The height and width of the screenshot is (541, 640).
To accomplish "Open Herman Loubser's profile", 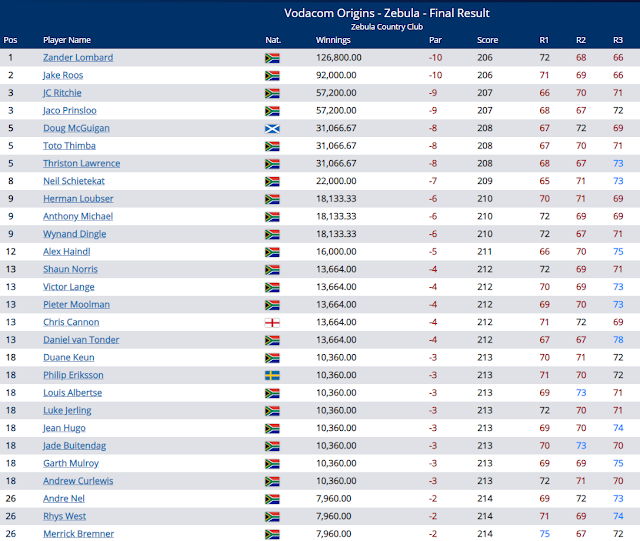I will (x=78, y=198).
